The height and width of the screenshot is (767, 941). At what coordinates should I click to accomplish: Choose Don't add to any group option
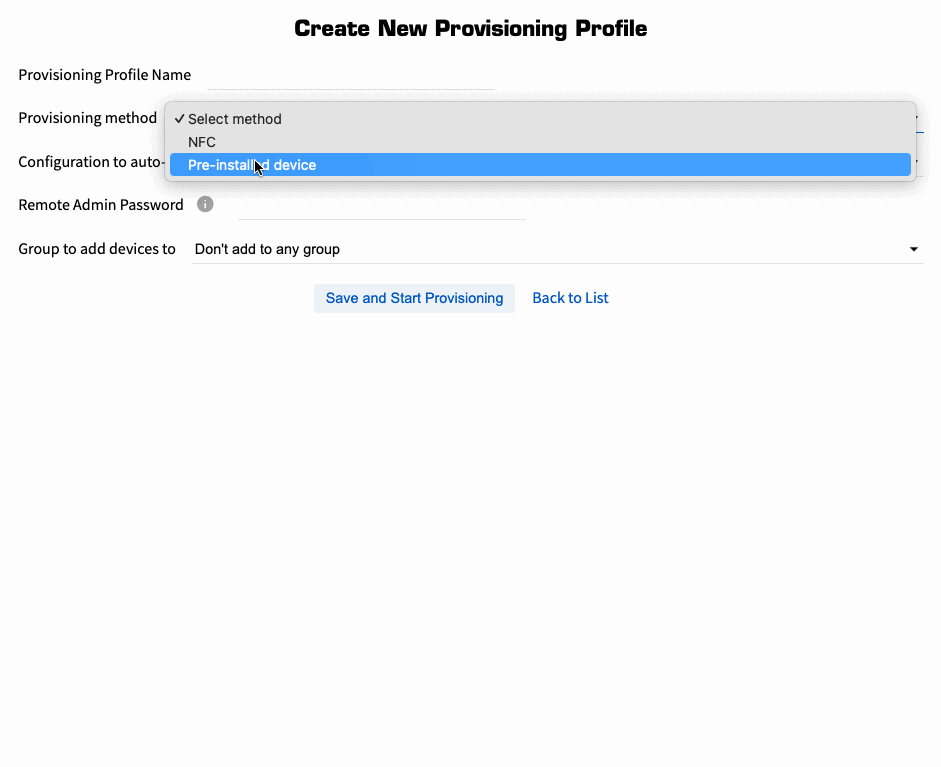266,248
